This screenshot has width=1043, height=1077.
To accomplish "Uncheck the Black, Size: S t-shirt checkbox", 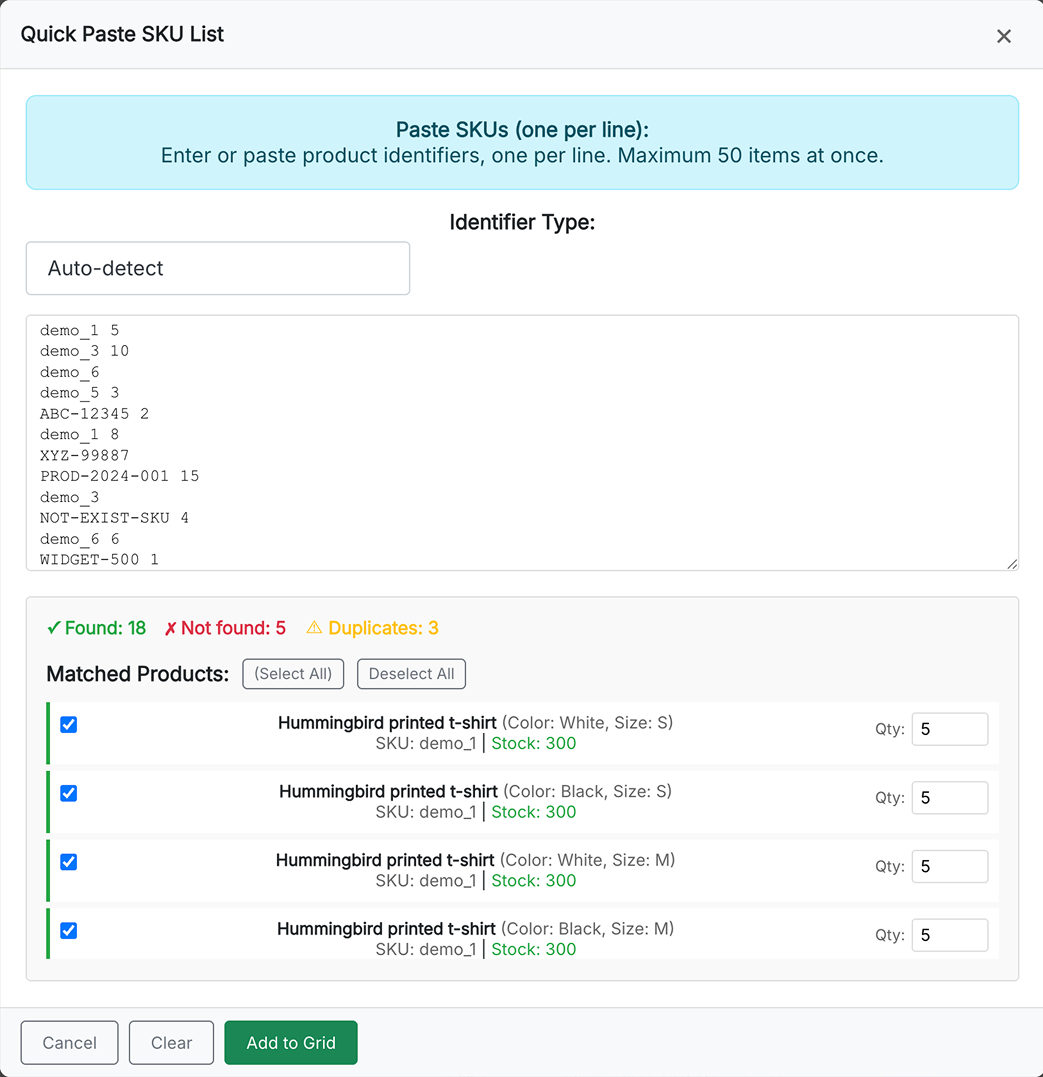I will (x=69, y=793).
